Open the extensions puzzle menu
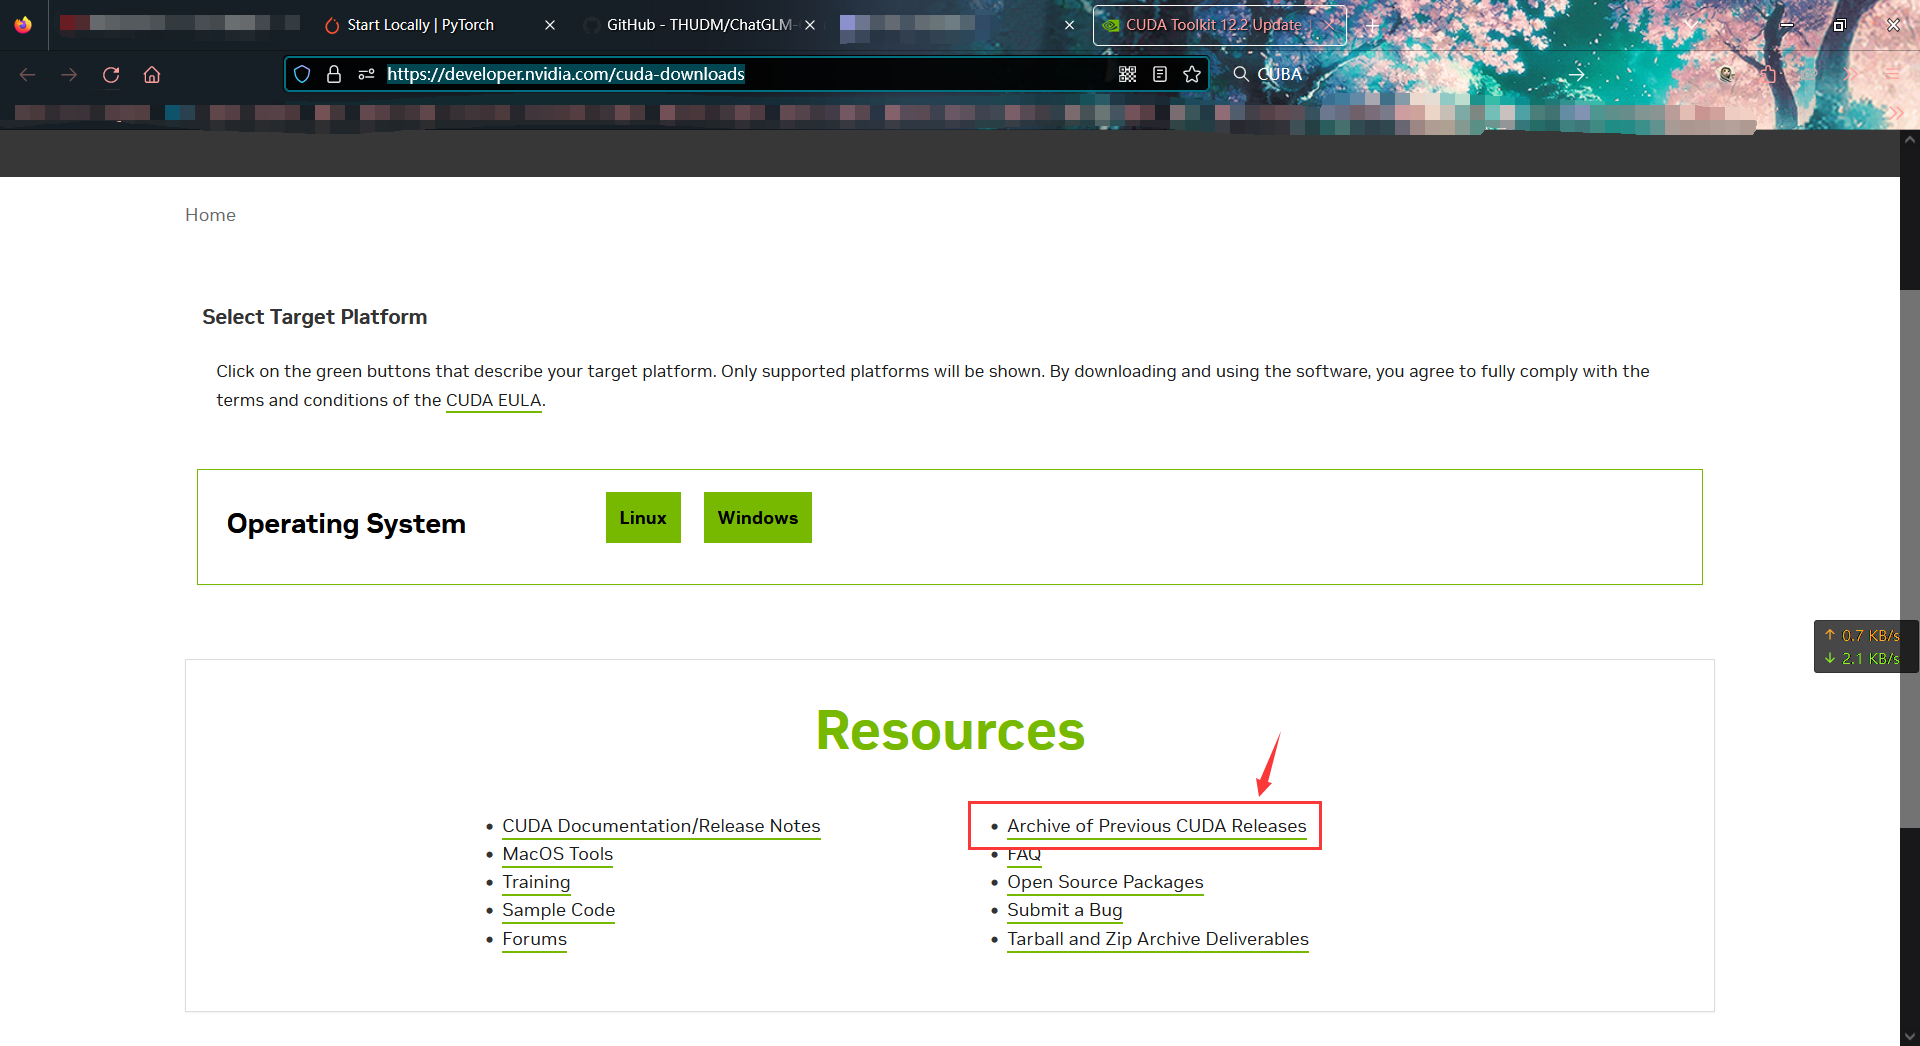 1768,74
